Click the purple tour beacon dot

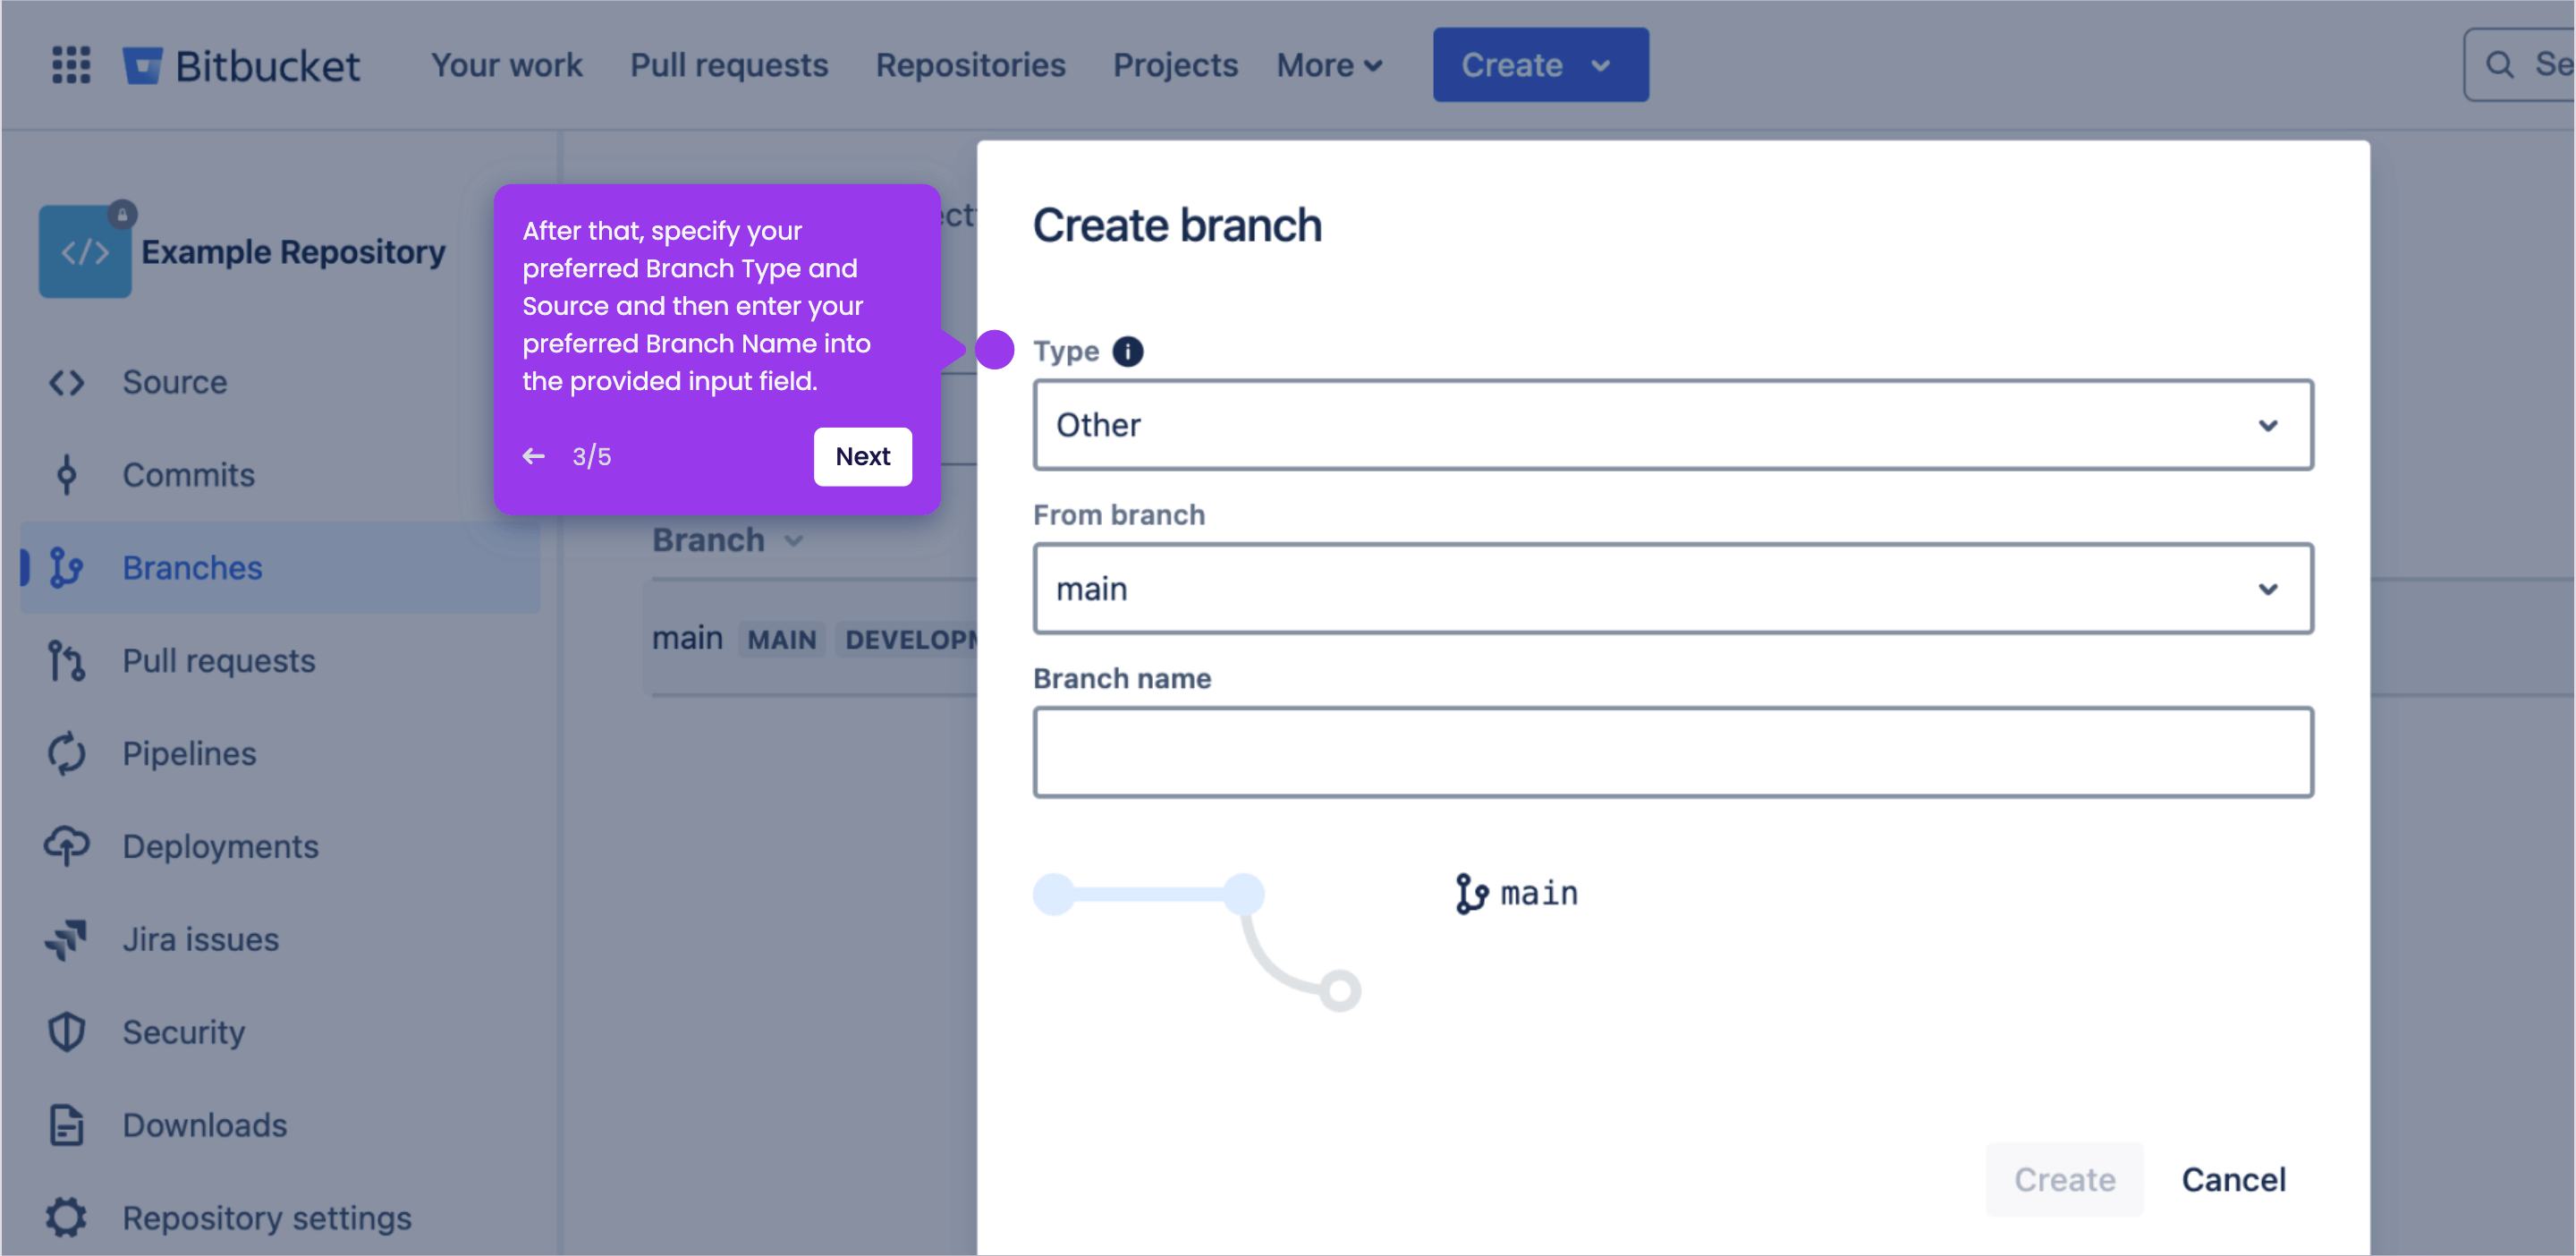coord(994,349)
